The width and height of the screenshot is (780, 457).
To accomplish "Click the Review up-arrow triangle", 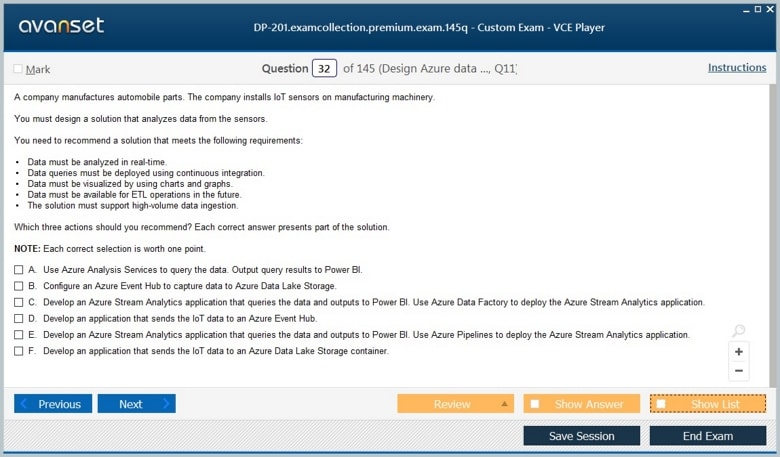I will (504, 403).
